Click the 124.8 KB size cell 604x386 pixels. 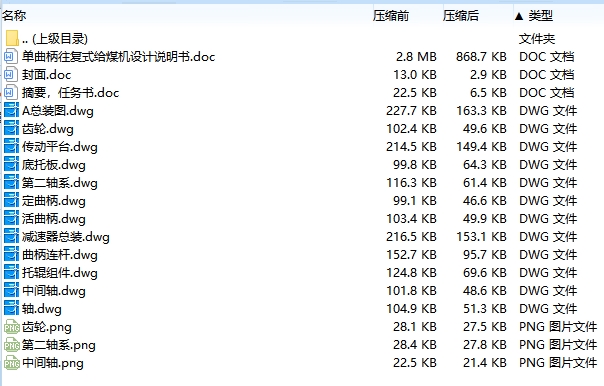[x=411, y=273]
